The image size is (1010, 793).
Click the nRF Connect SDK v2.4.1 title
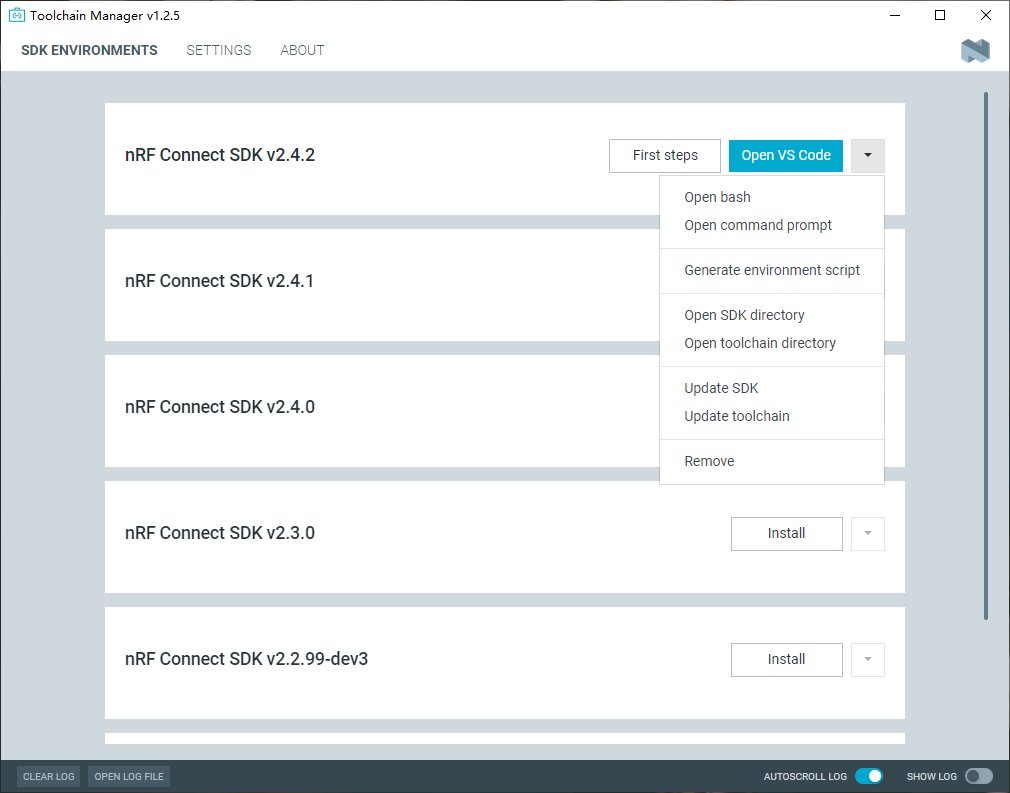click(220, 281)
